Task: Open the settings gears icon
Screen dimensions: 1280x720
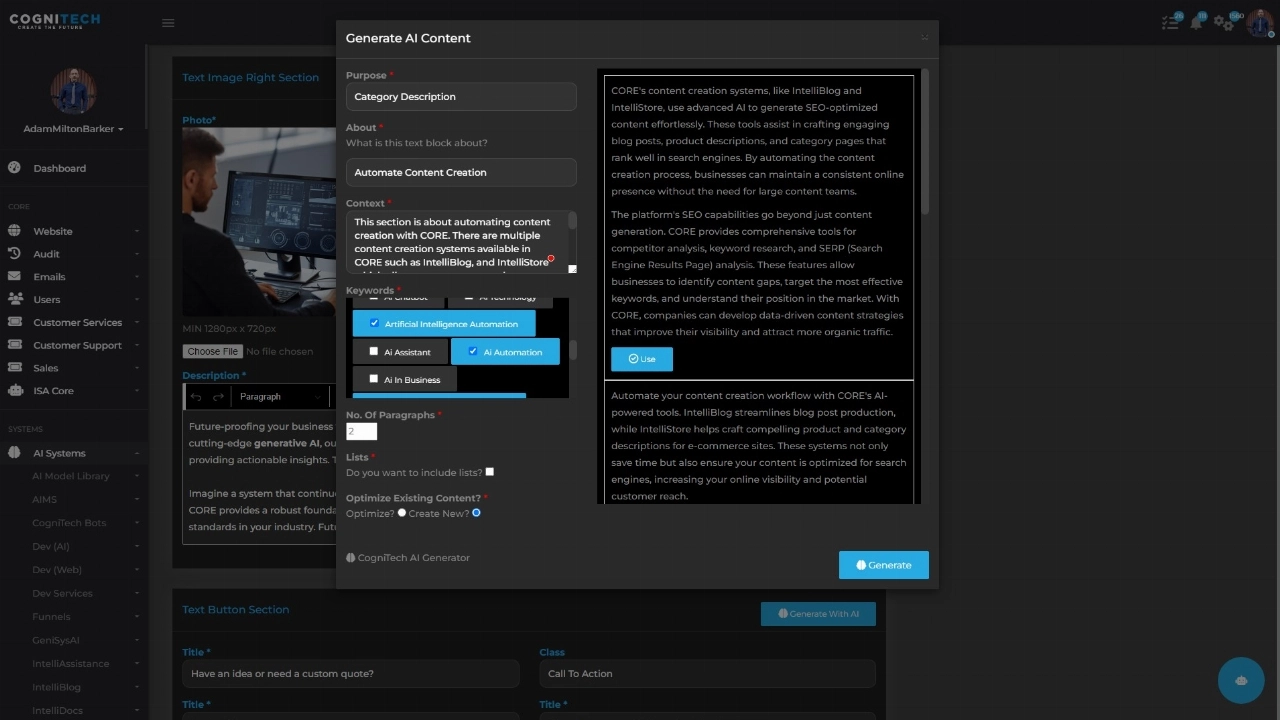Action: coord(1224,23)
